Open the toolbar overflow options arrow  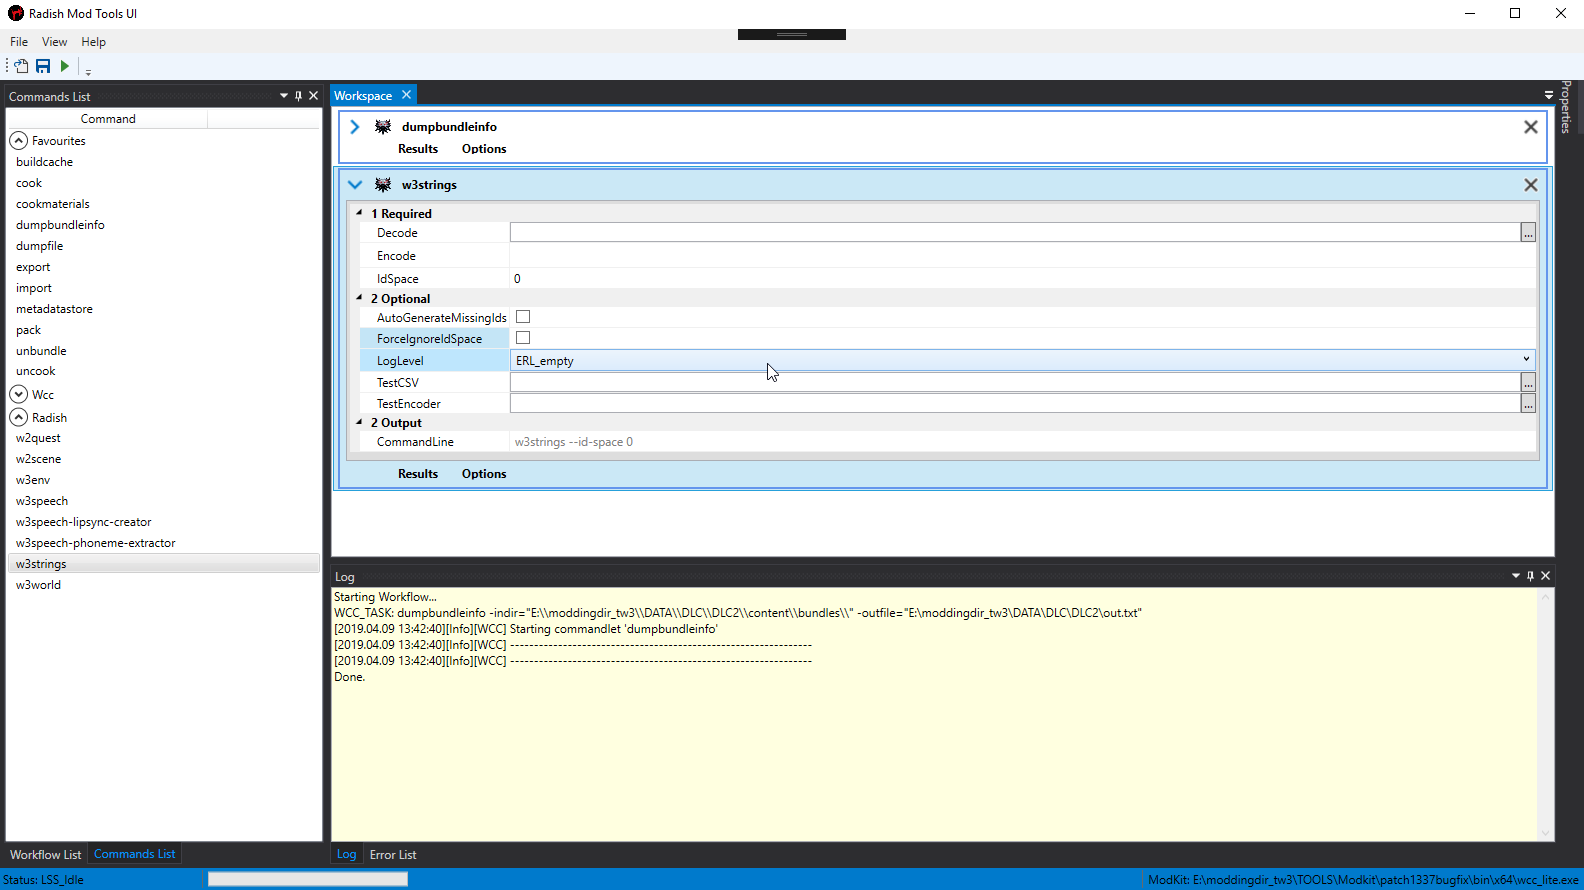pos(88,71)
